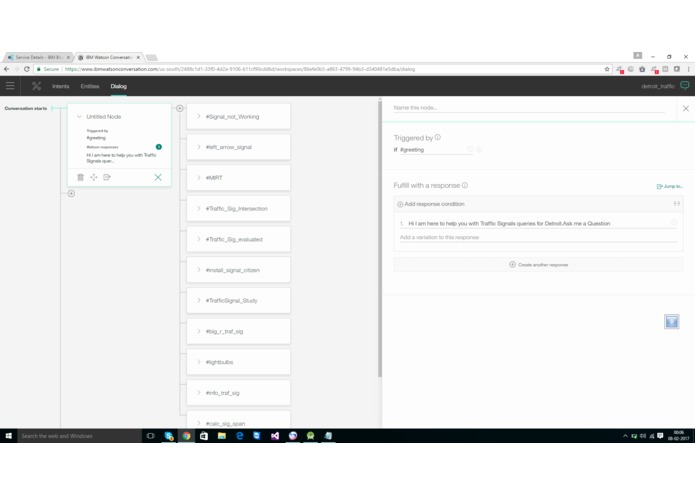
Task: Expand the #big_r_traf_sig node
Action: (199, 331)
